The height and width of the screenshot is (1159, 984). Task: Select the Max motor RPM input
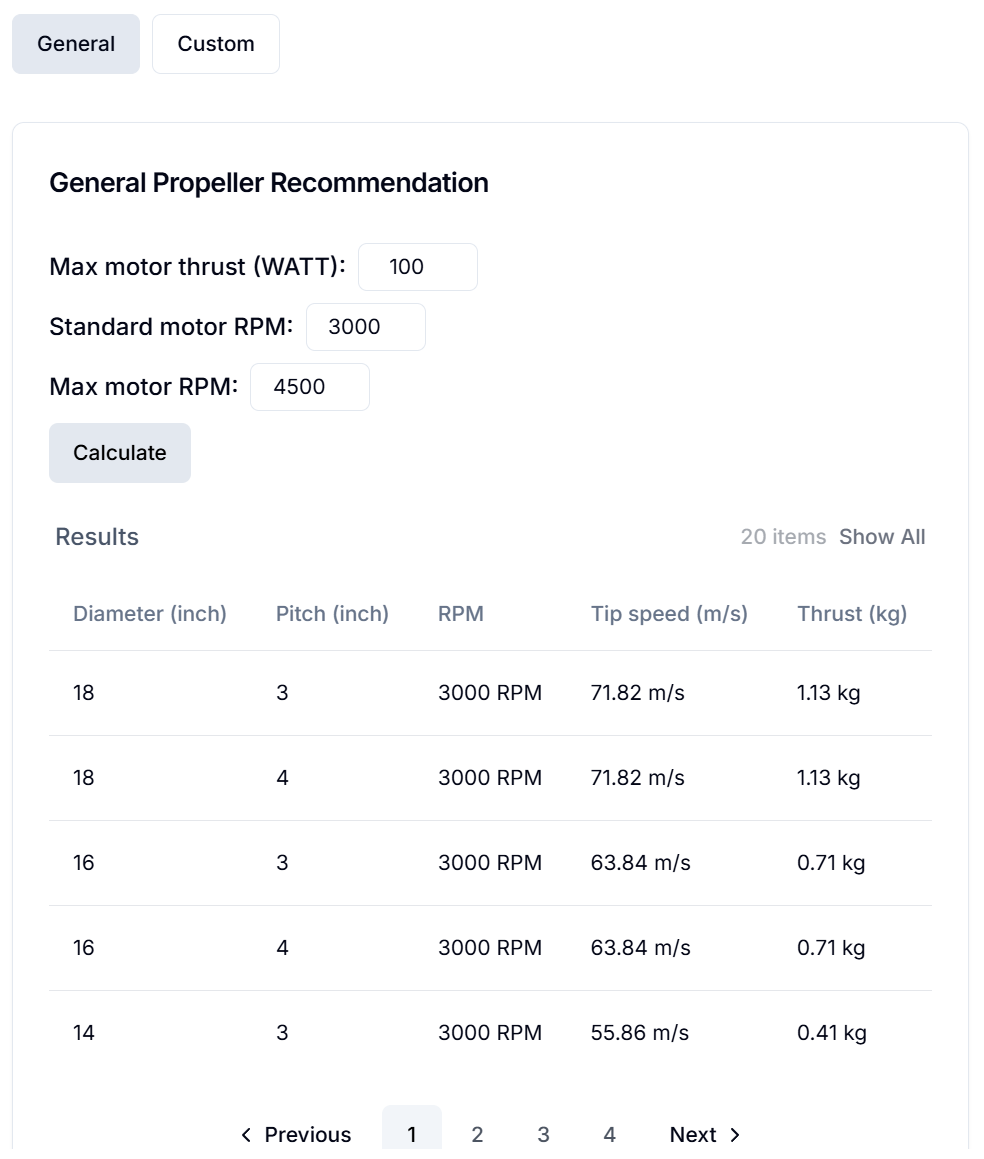coord(310,387)
